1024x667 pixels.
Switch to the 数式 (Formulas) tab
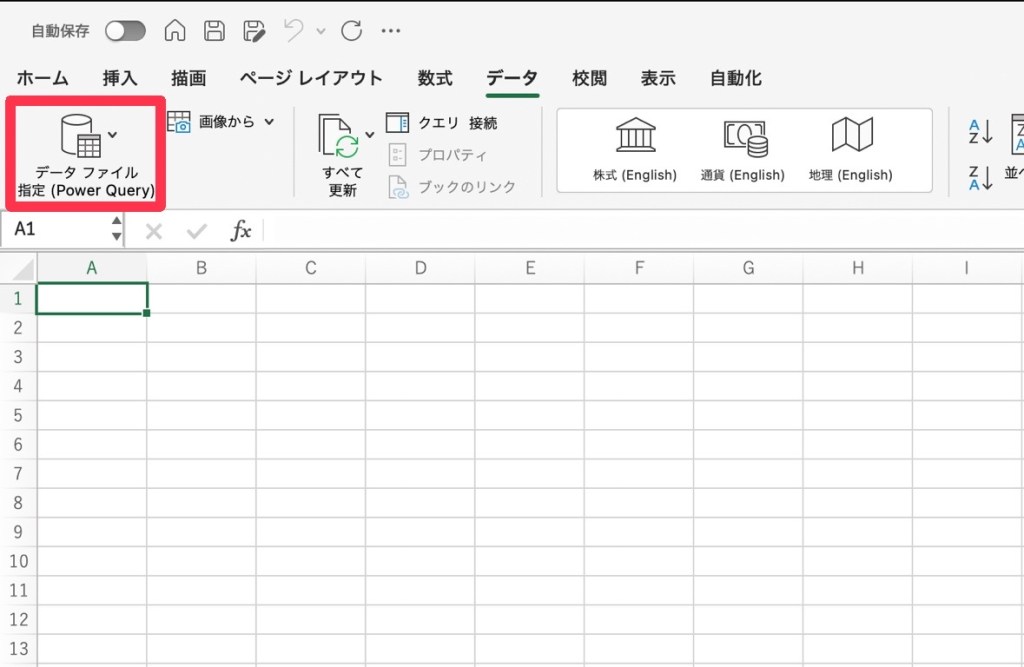coord(435,78)
